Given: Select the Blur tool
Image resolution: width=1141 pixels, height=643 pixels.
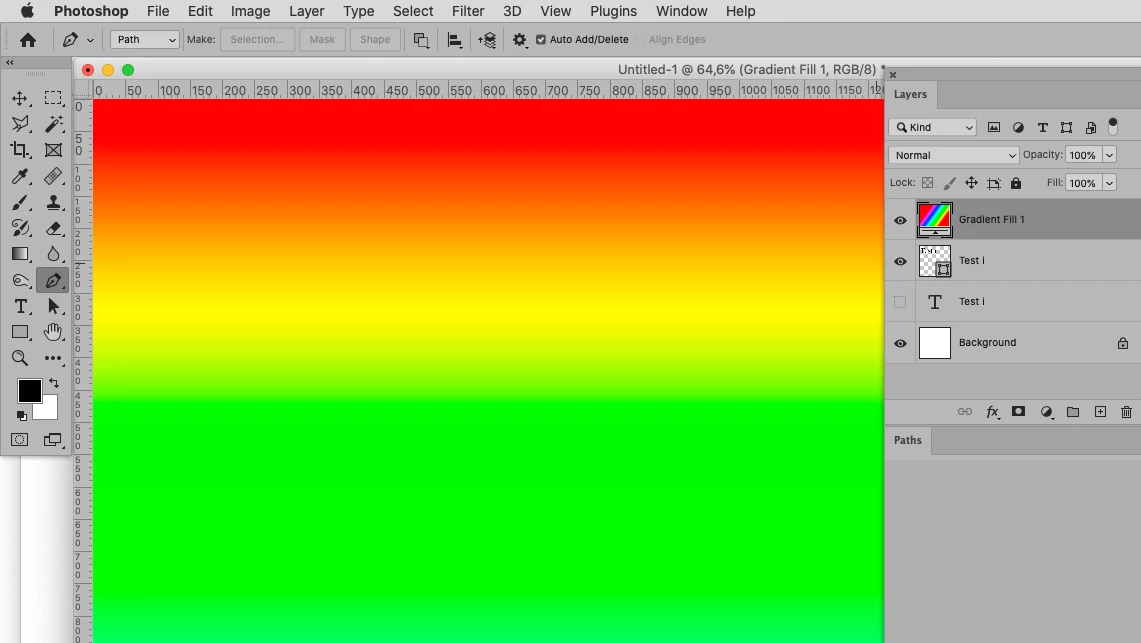Looking at the screenshot, I should point(53,254).
